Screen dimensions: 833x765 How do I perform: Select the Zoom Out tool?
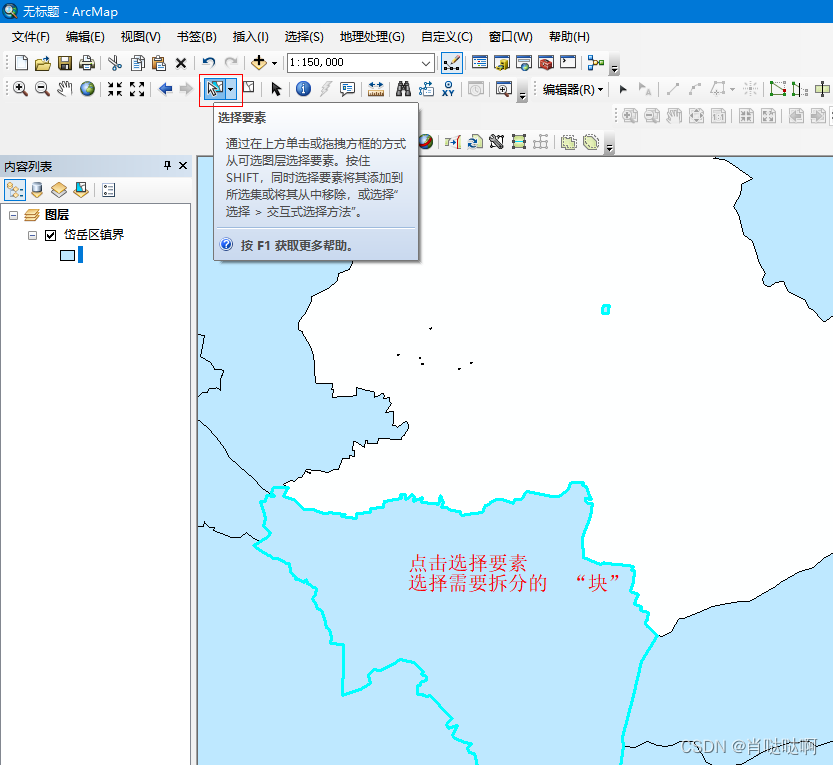click(x=42, y=89)
